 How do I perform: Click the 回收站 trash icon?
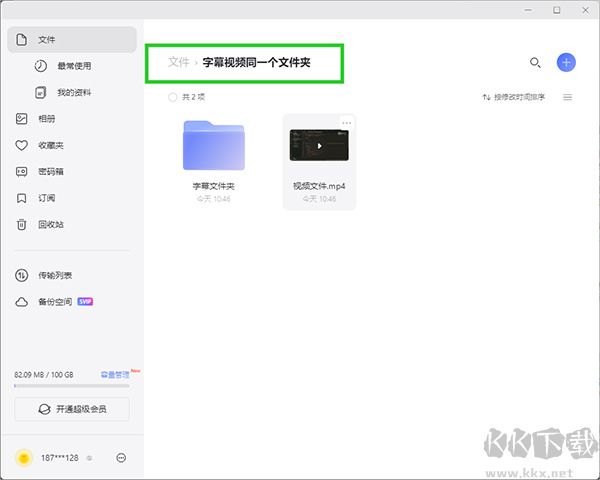coord(21,224)
